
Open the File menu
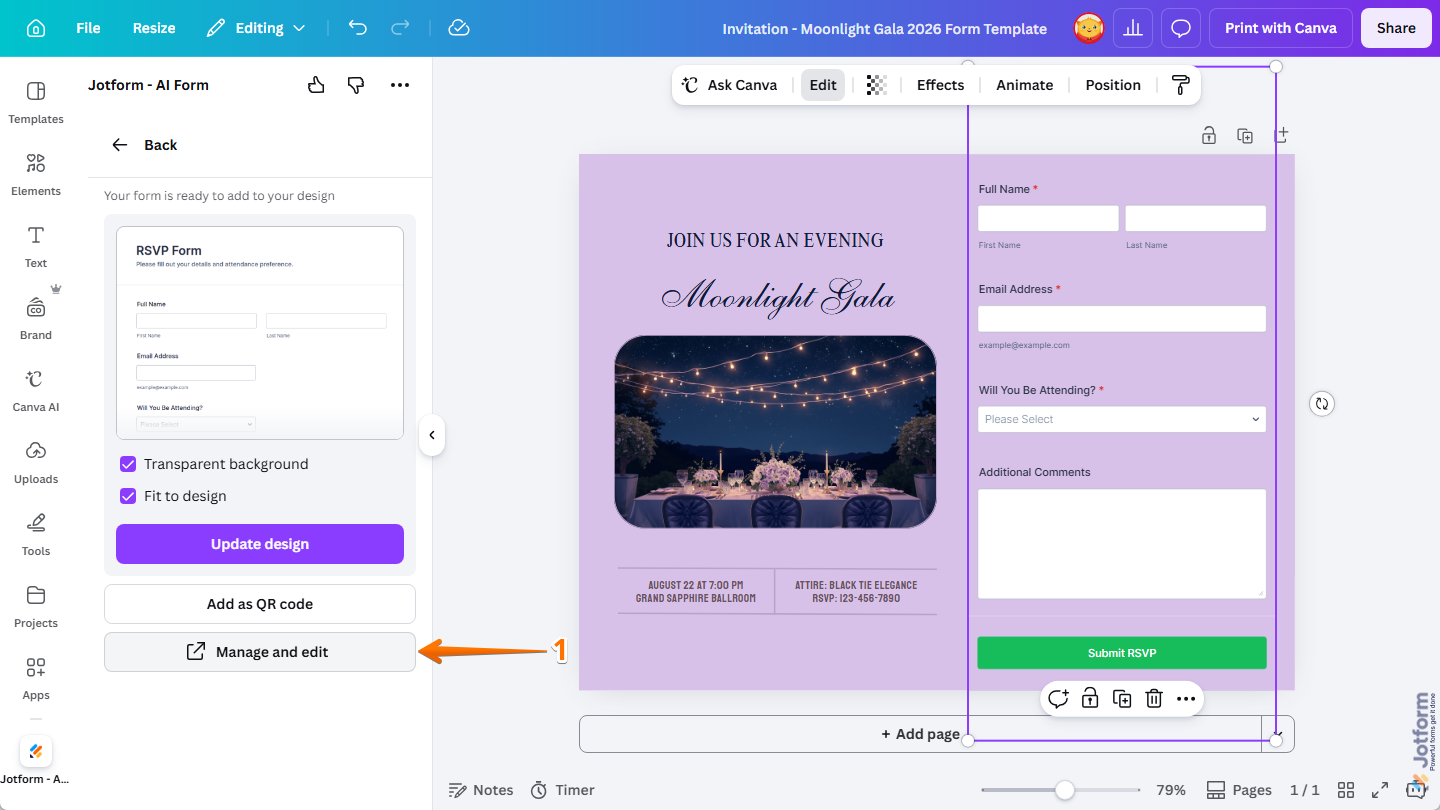[x=88, y=28]
